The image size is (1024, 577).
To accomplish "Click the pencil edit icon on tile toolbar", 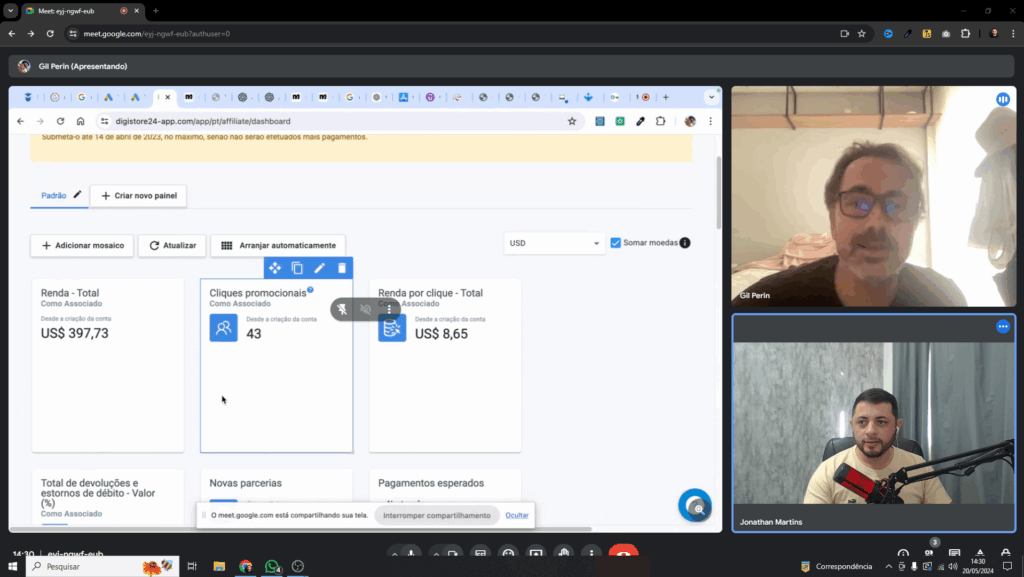I will click(320, 268).
